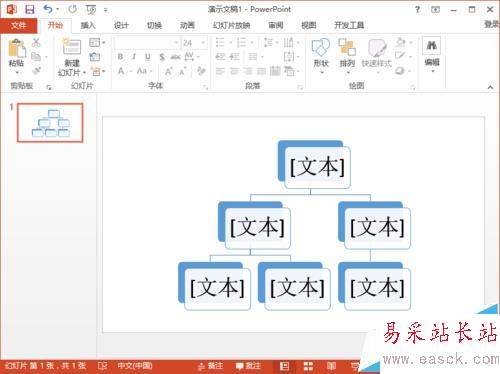500x374 pixels.
Task: Click the New Slide icon
Action: [x=72, y=47]
